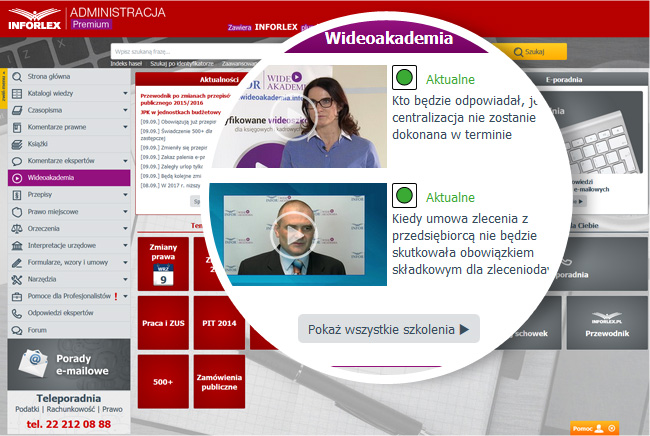The height and width of the screenshot is (436, 650).
Task: Click the Komentarze ekspertów speech bubble icon
Action: (17, 161)
